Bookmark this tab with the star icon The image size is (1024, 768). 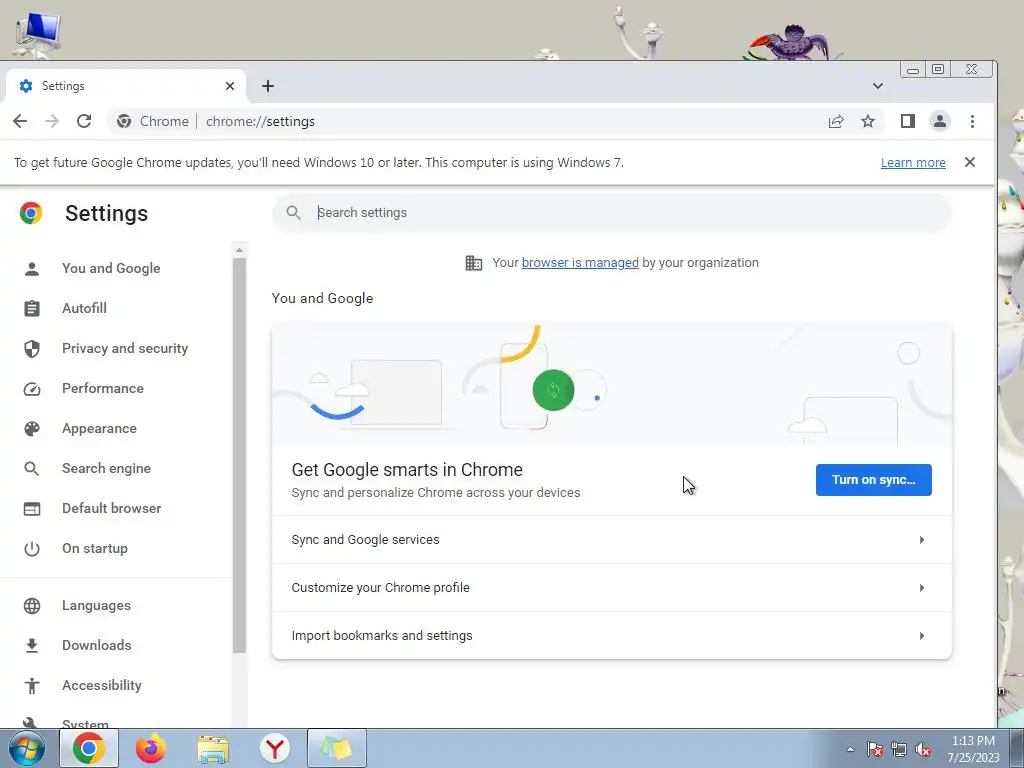[x=868, y=121]
